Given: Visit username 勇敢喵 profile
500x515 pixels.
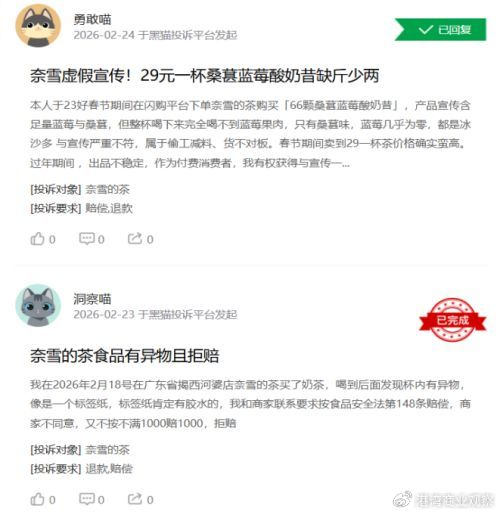Looking at the screenshot, I should click(92, 19).
